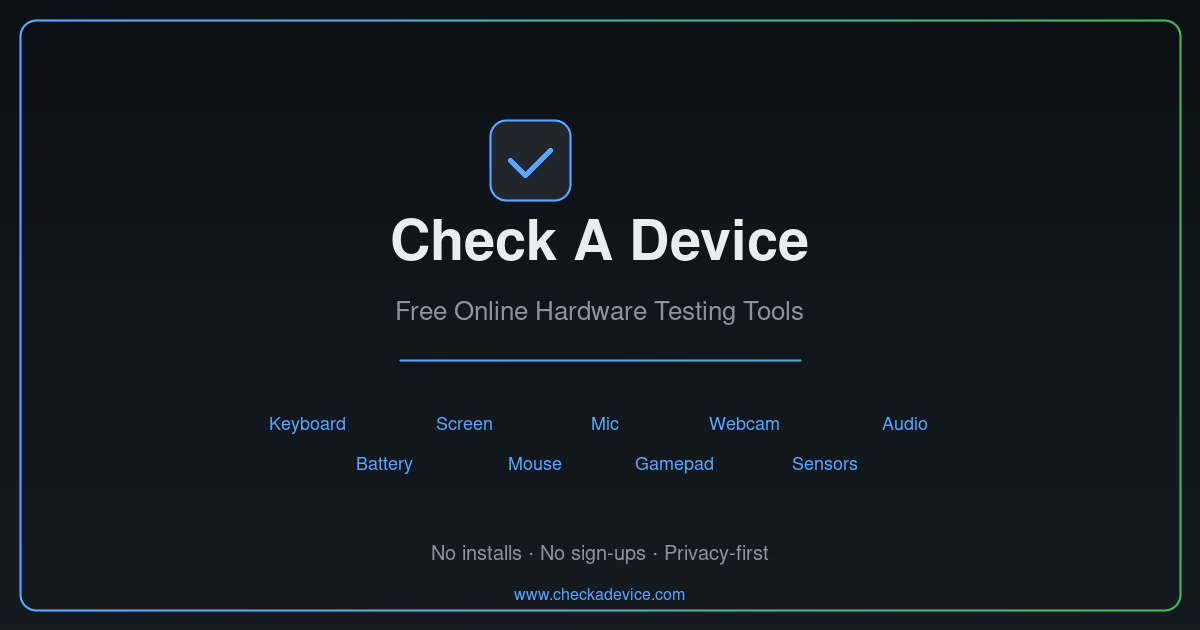Click the word "Check" in the main heading
Image resolution: width=1200 pixels, height=630 pixels.
pyautogui.click(x=473, y=241)
